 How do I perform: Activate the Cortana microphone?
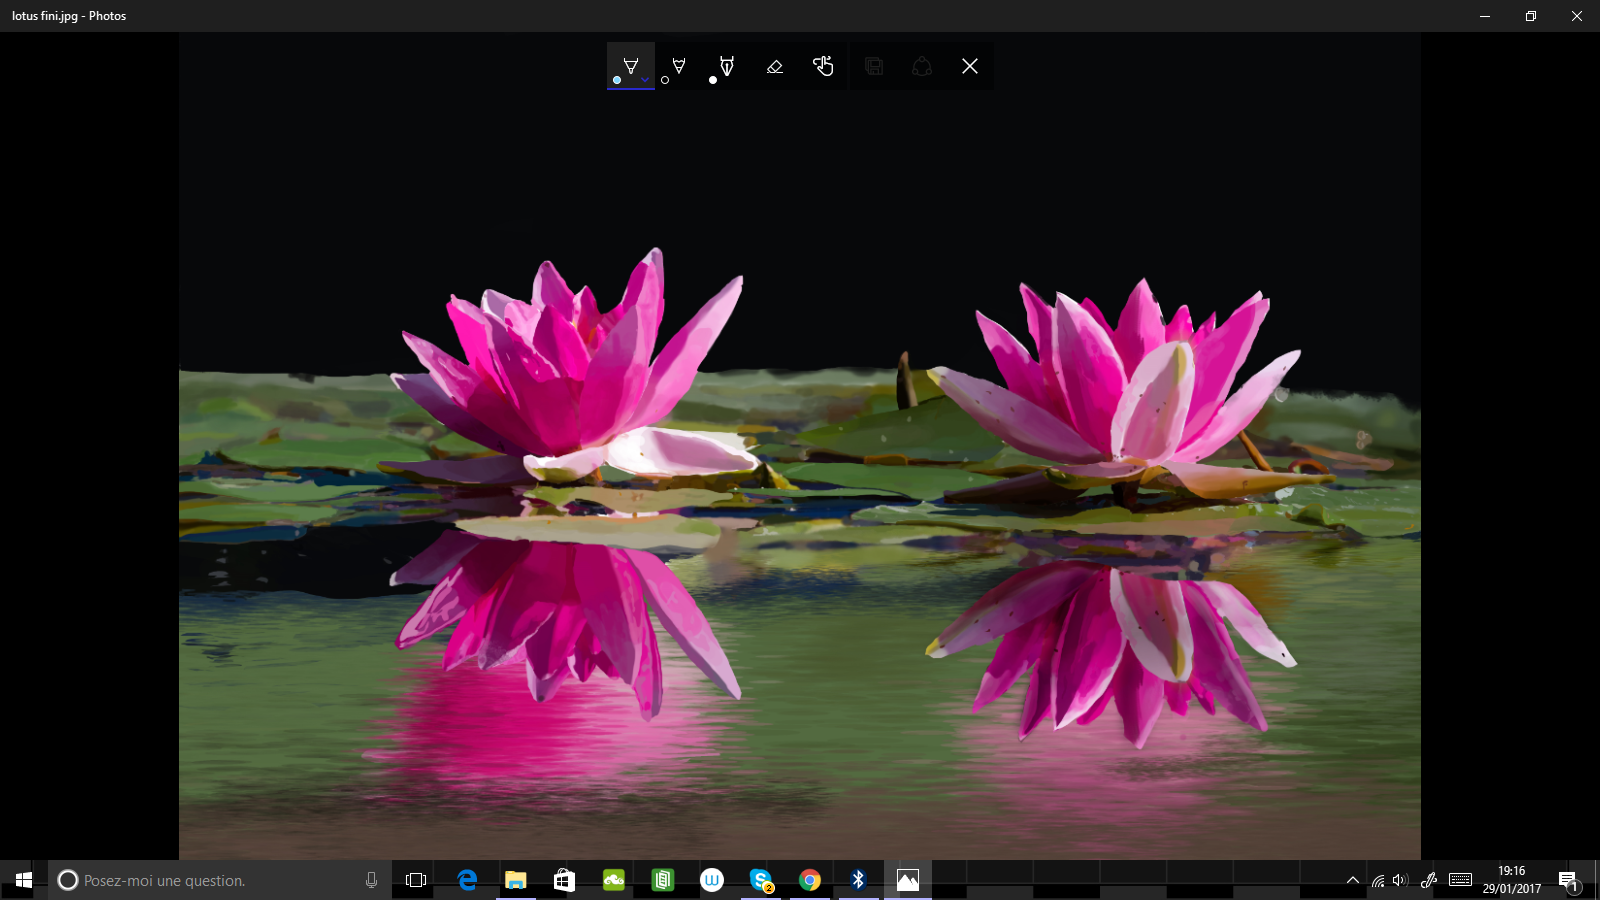point(371,880)
